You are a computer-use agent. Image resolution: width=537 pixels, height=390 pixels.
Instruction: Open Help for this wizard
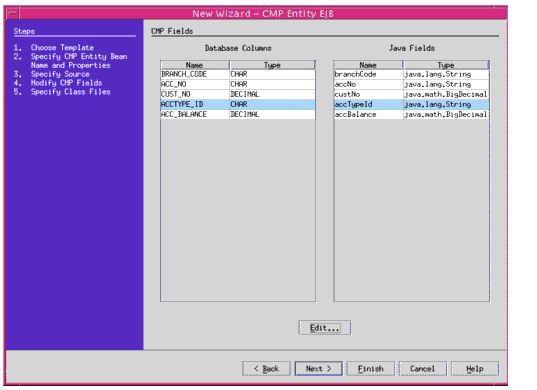pos(475,368)
